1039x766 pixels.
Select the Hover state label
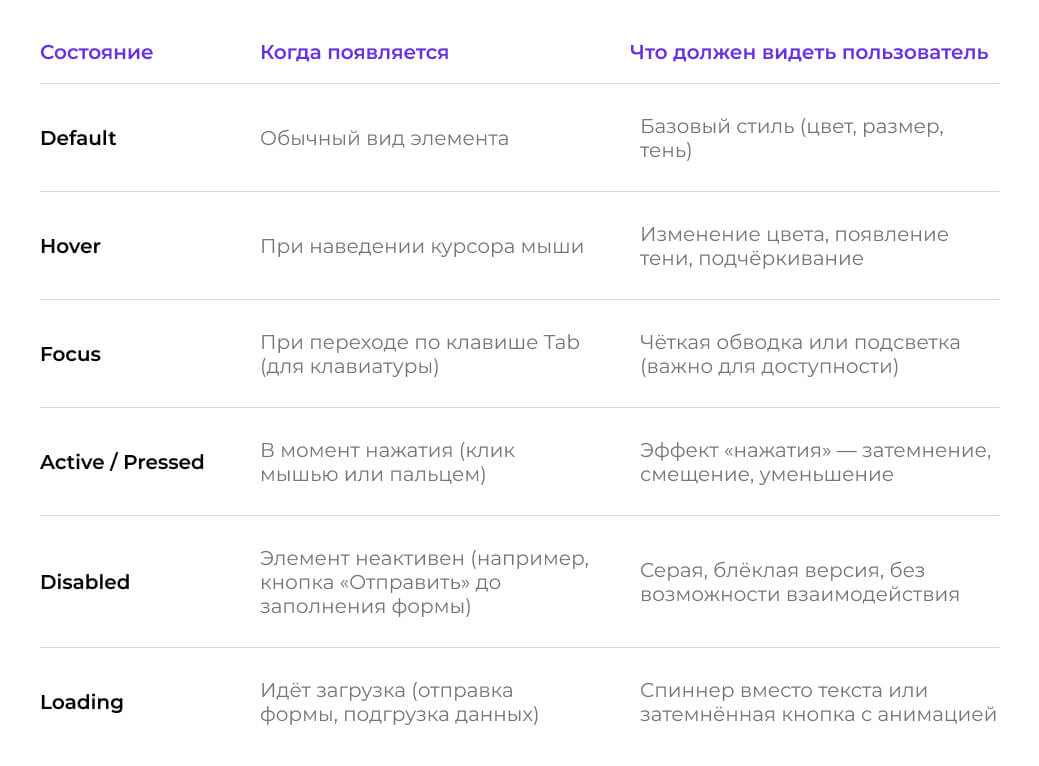pos(70,246)
